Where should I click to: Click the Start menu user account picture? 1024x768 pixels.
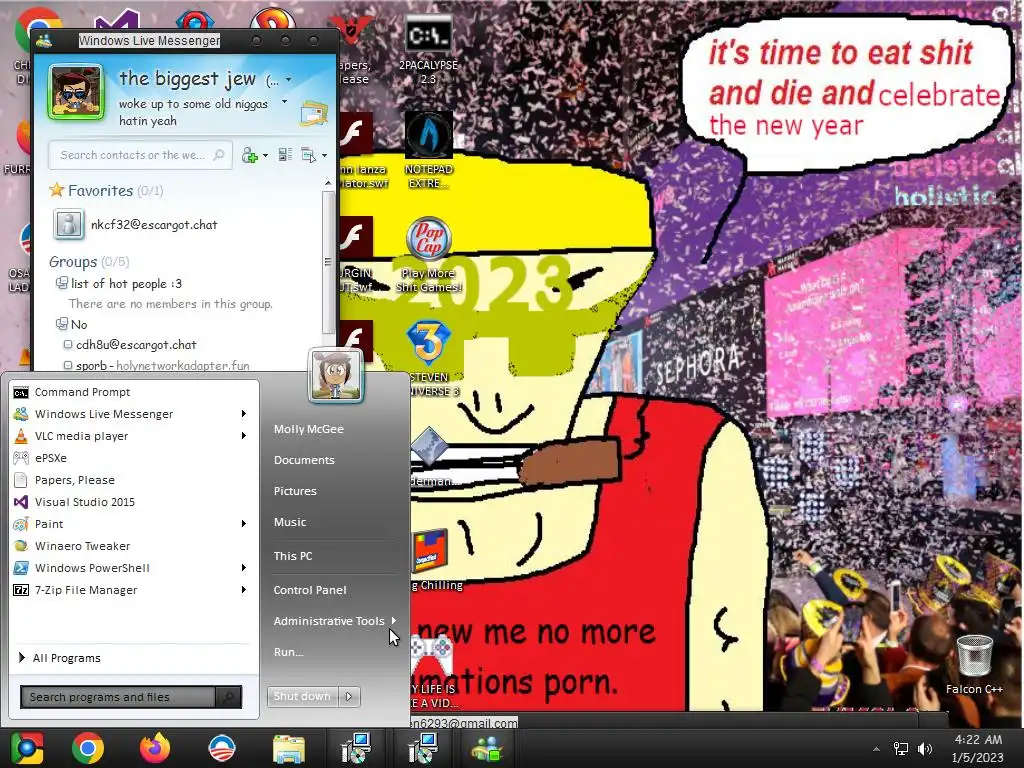(x=336, y=375)
